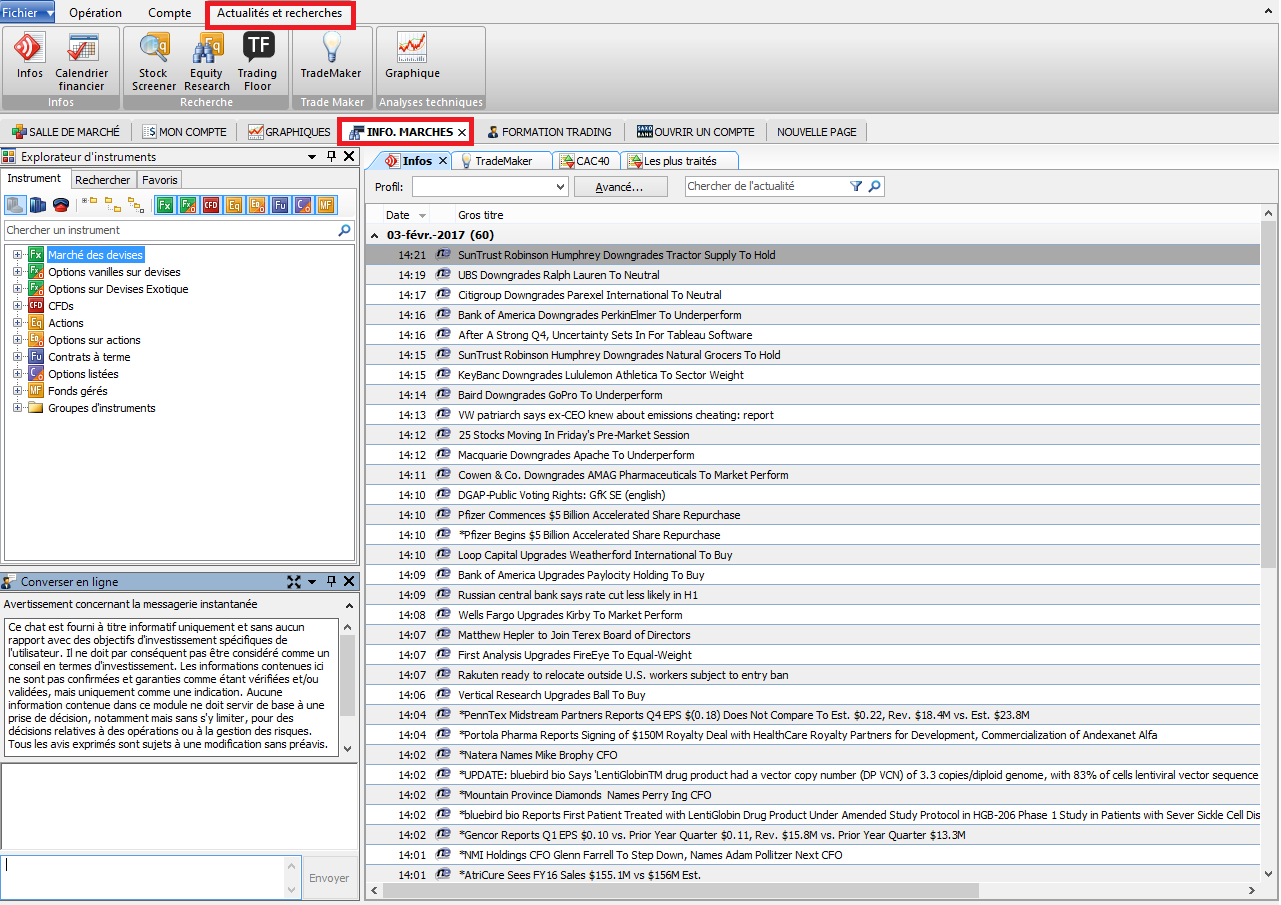
Task: Switch to the CAC40 news tab
Action: coord(584,160)
